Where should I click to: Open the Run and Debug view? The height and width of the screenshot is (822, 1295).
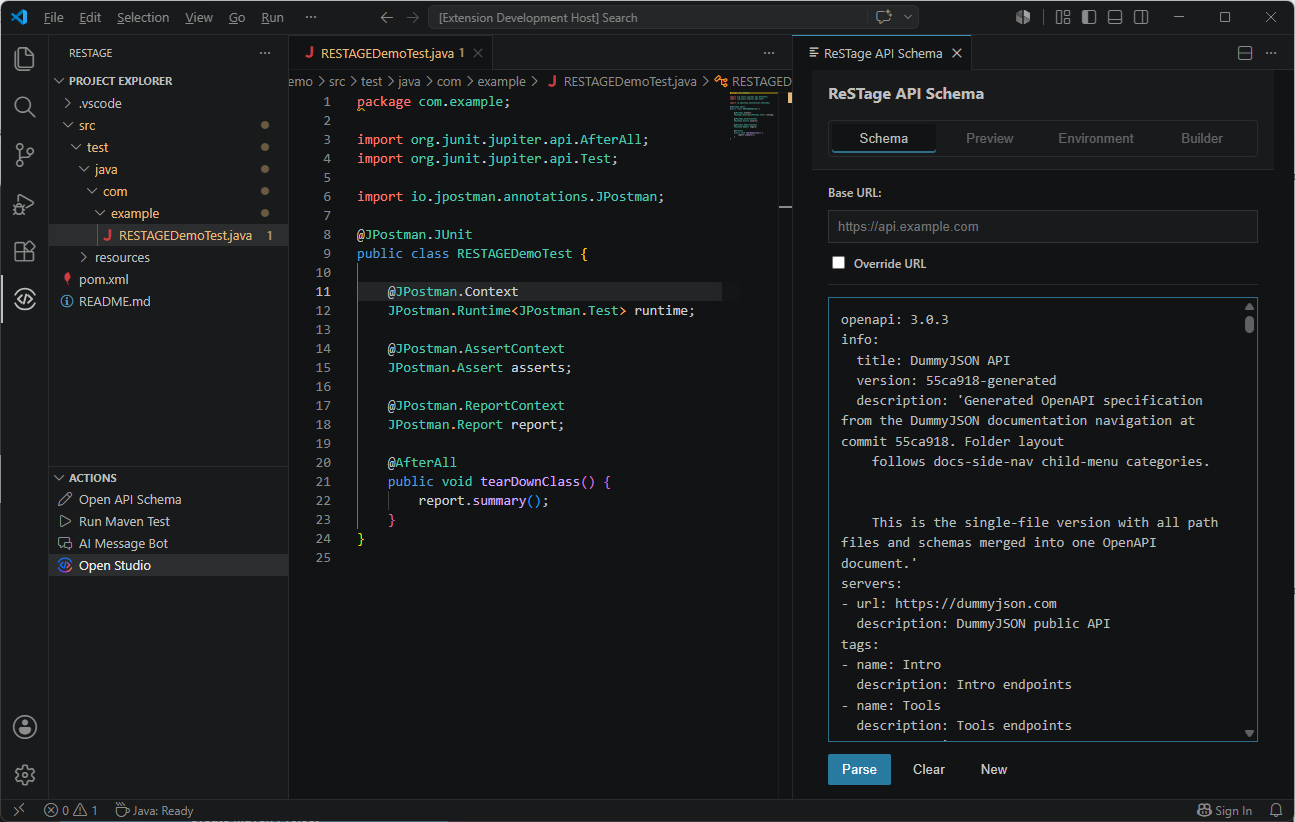pyautogui.click(x=24, y=203)
